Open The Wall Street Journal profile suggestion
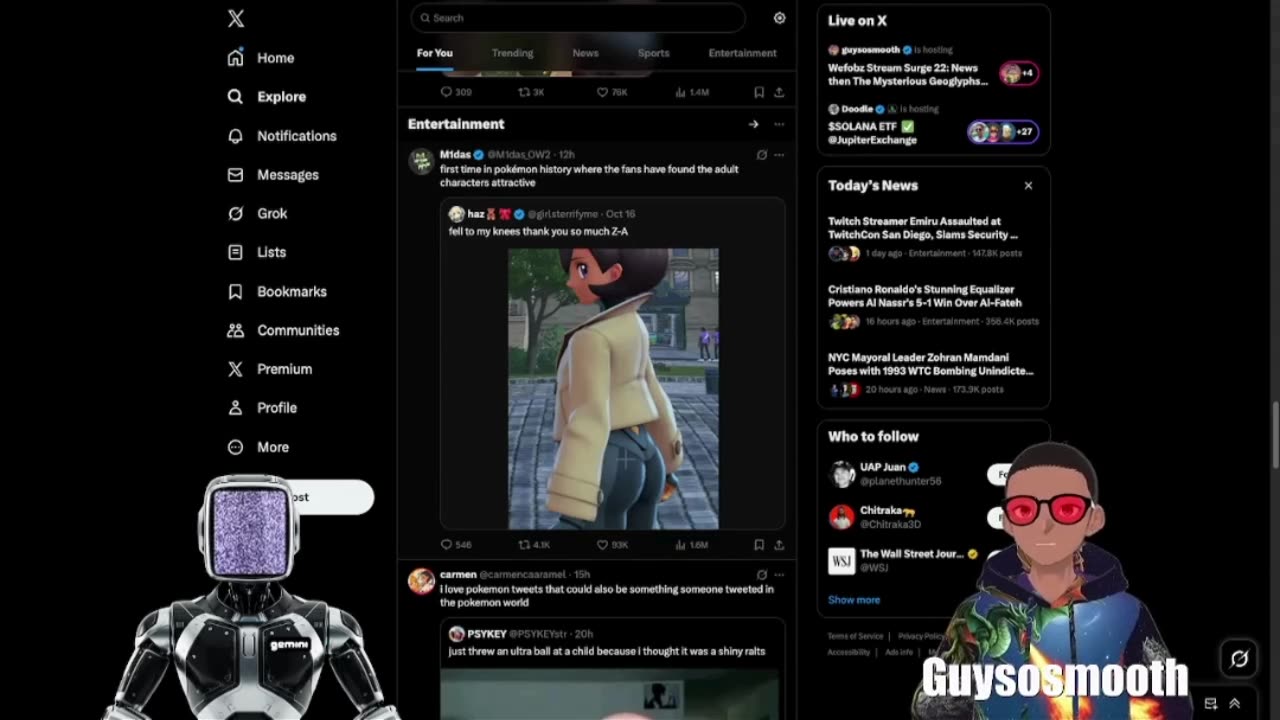 tap(905, 560)
